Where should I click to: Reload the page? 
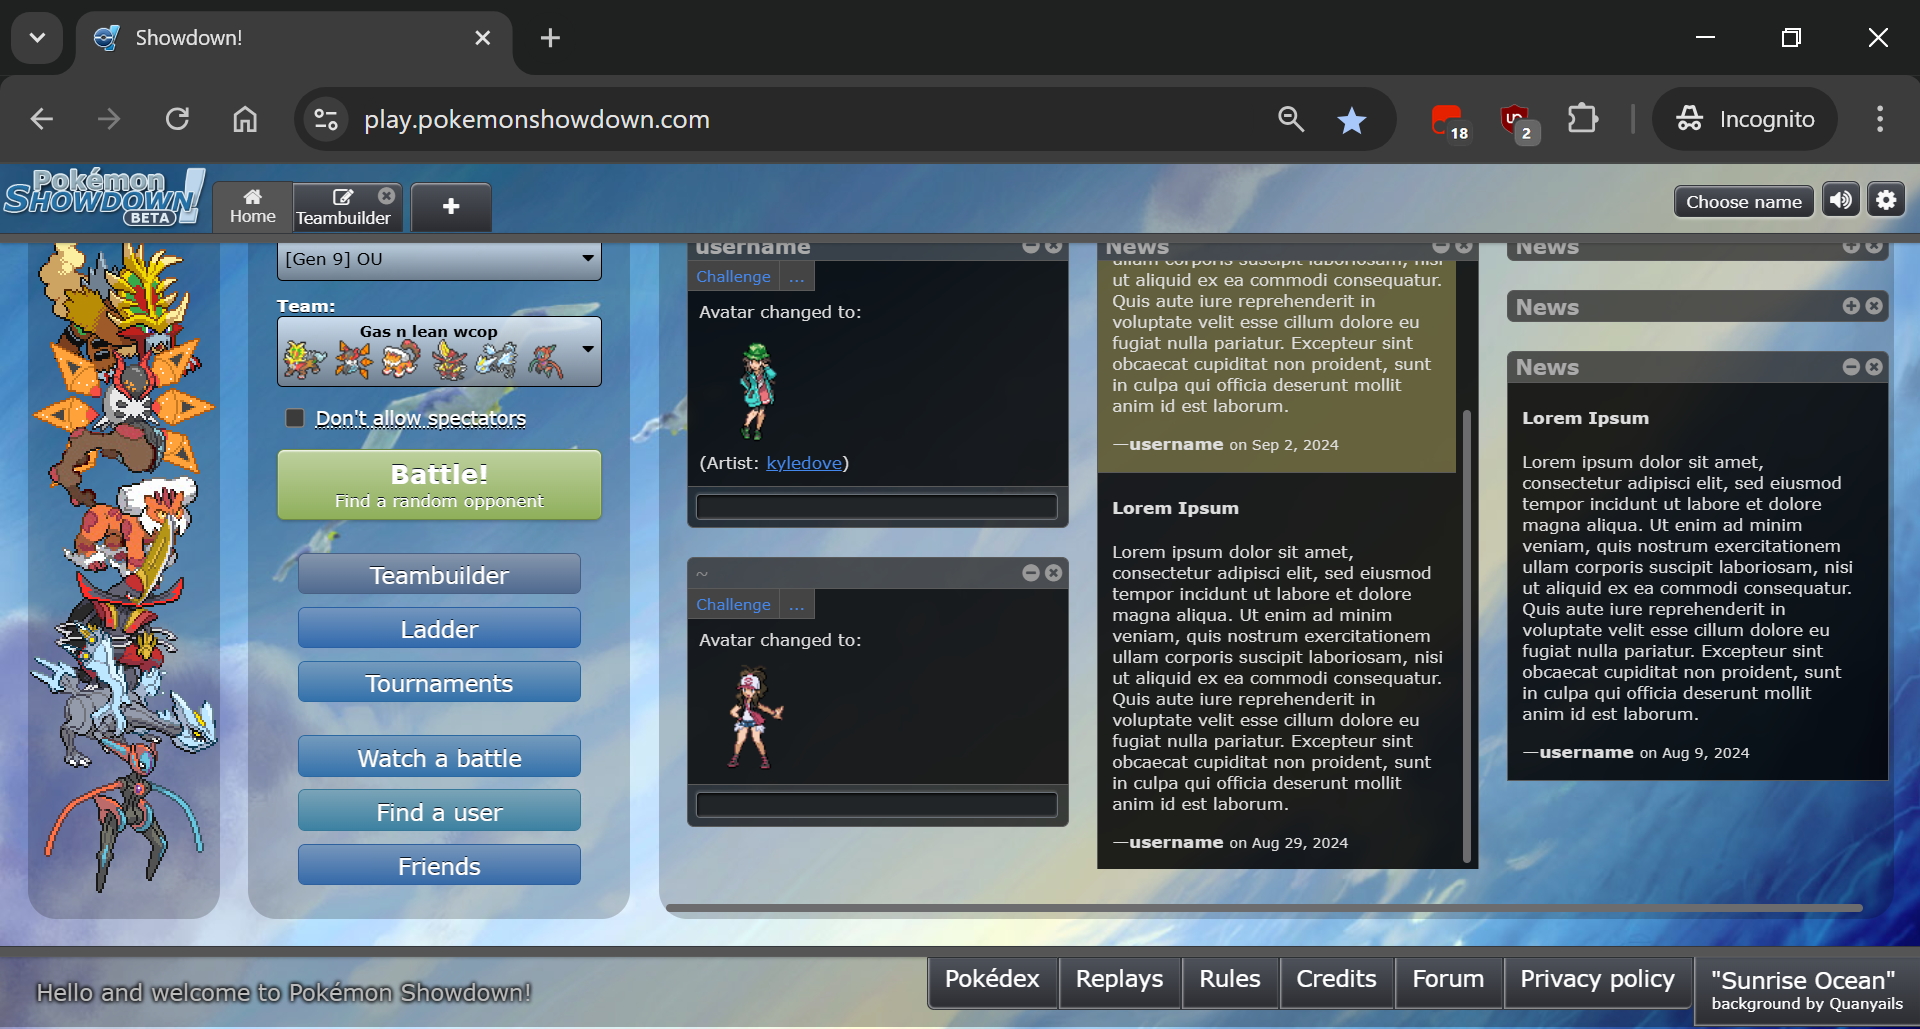[177, 120]
